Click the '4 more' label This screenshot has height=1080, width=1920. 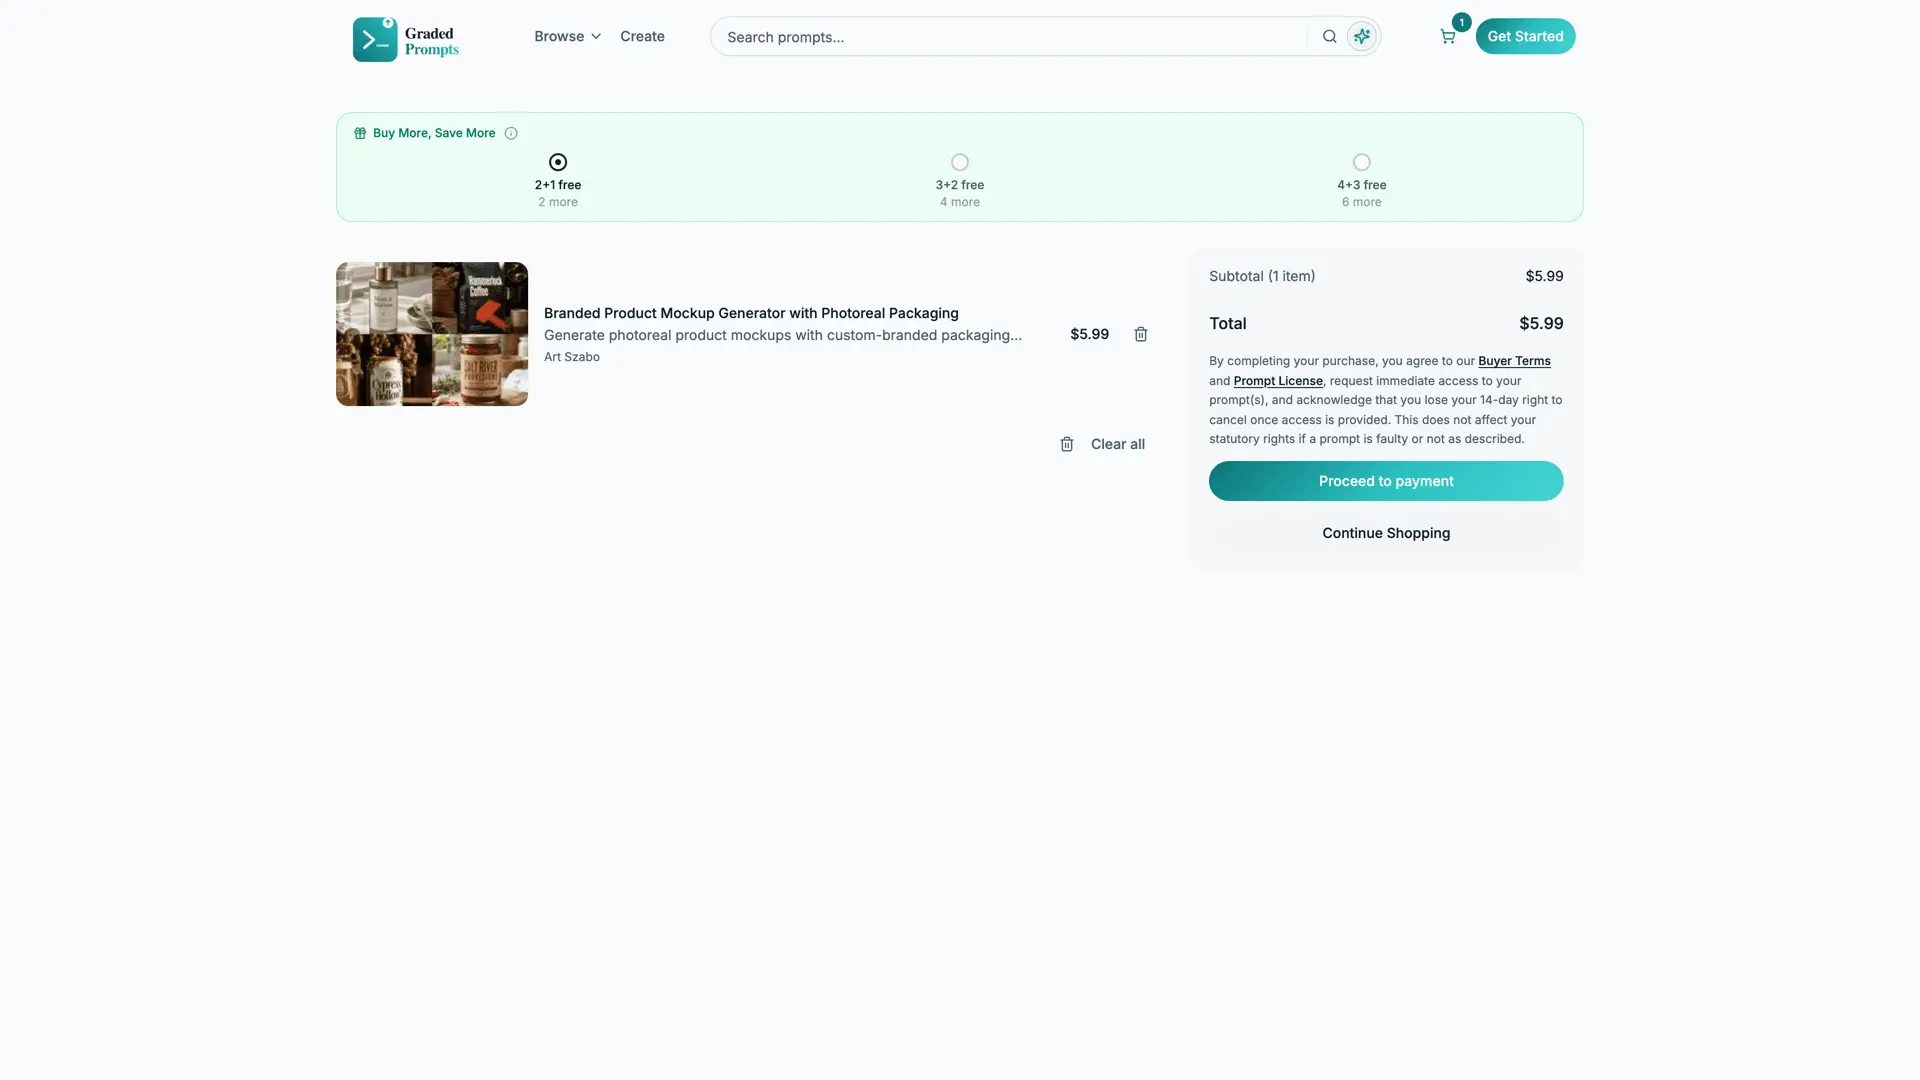[960, 202]
